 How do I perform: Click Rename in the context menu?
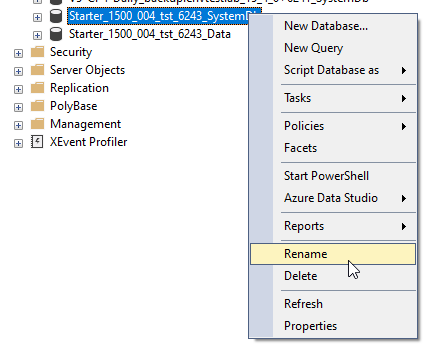tap(333, 254)
